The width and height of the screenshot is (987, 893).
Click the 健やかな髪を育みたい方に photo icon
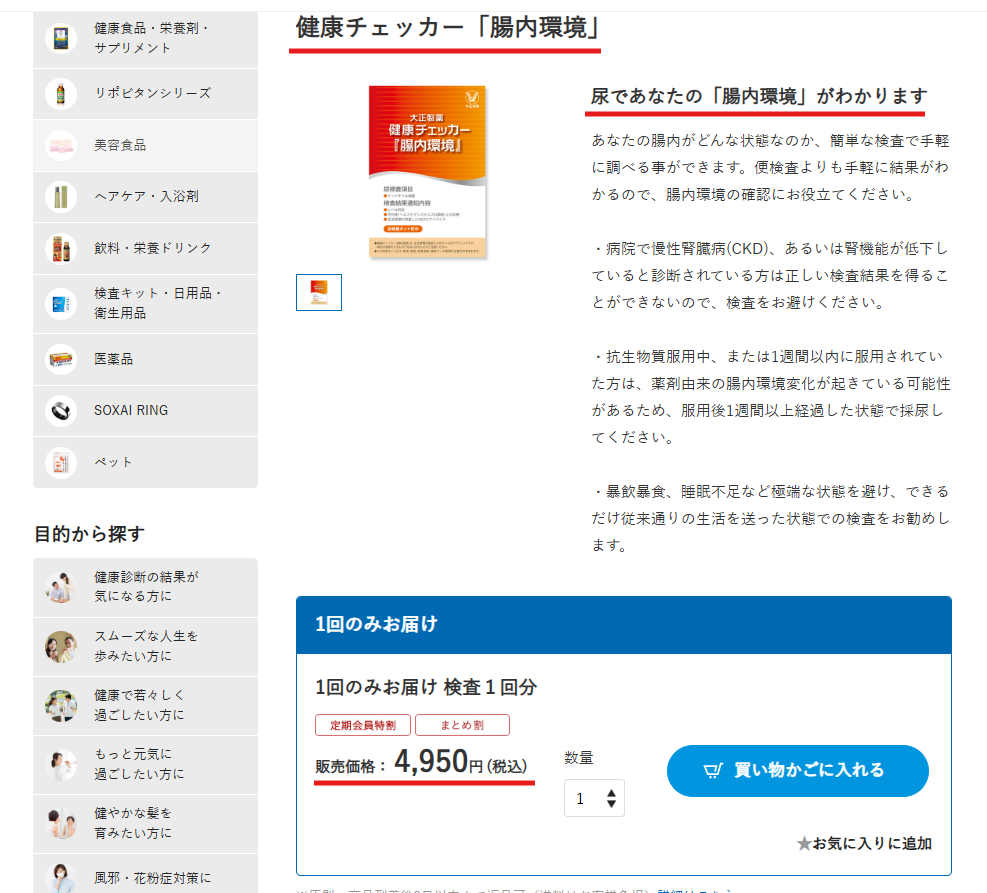[61, 824]
